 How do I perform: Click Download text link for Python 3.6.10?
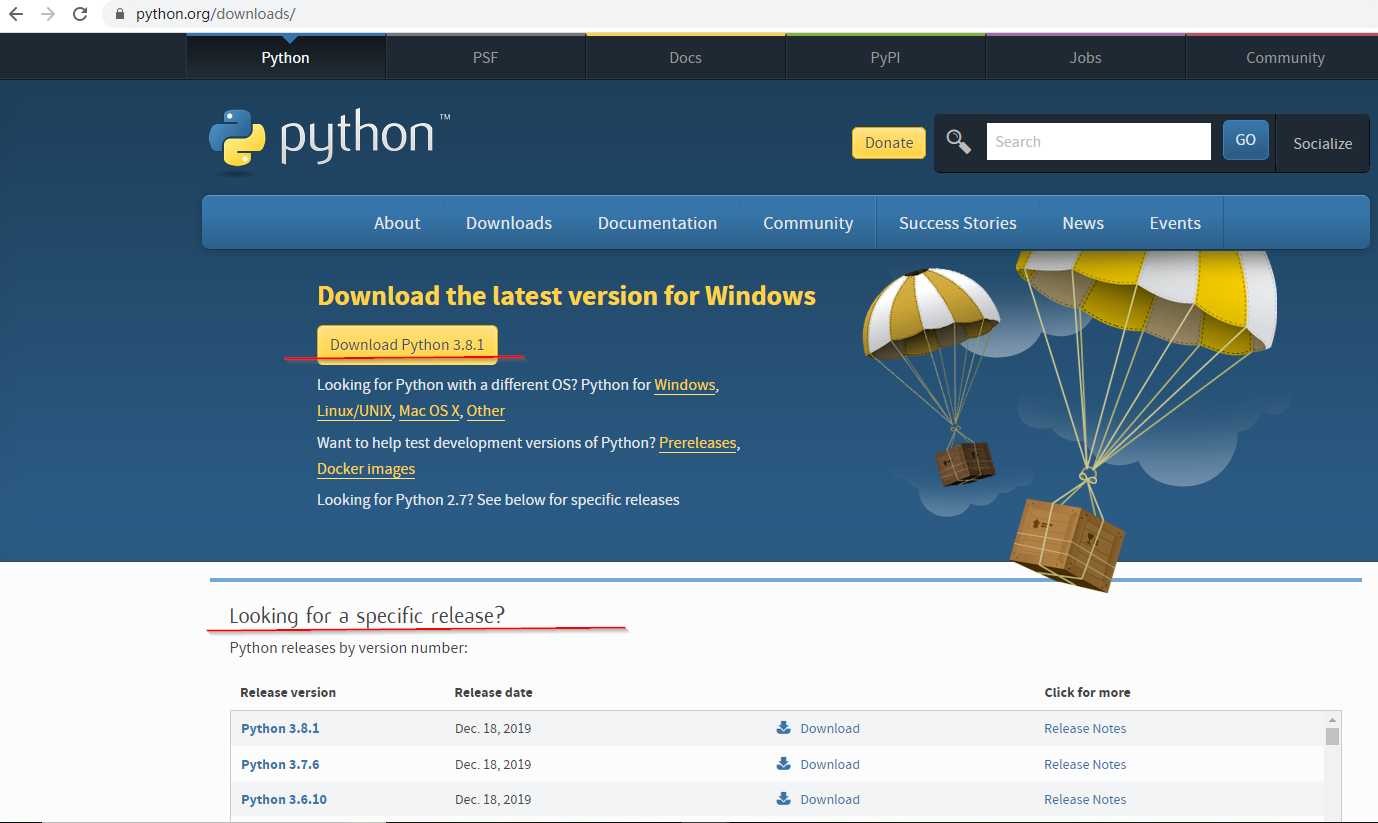[830, 799]
